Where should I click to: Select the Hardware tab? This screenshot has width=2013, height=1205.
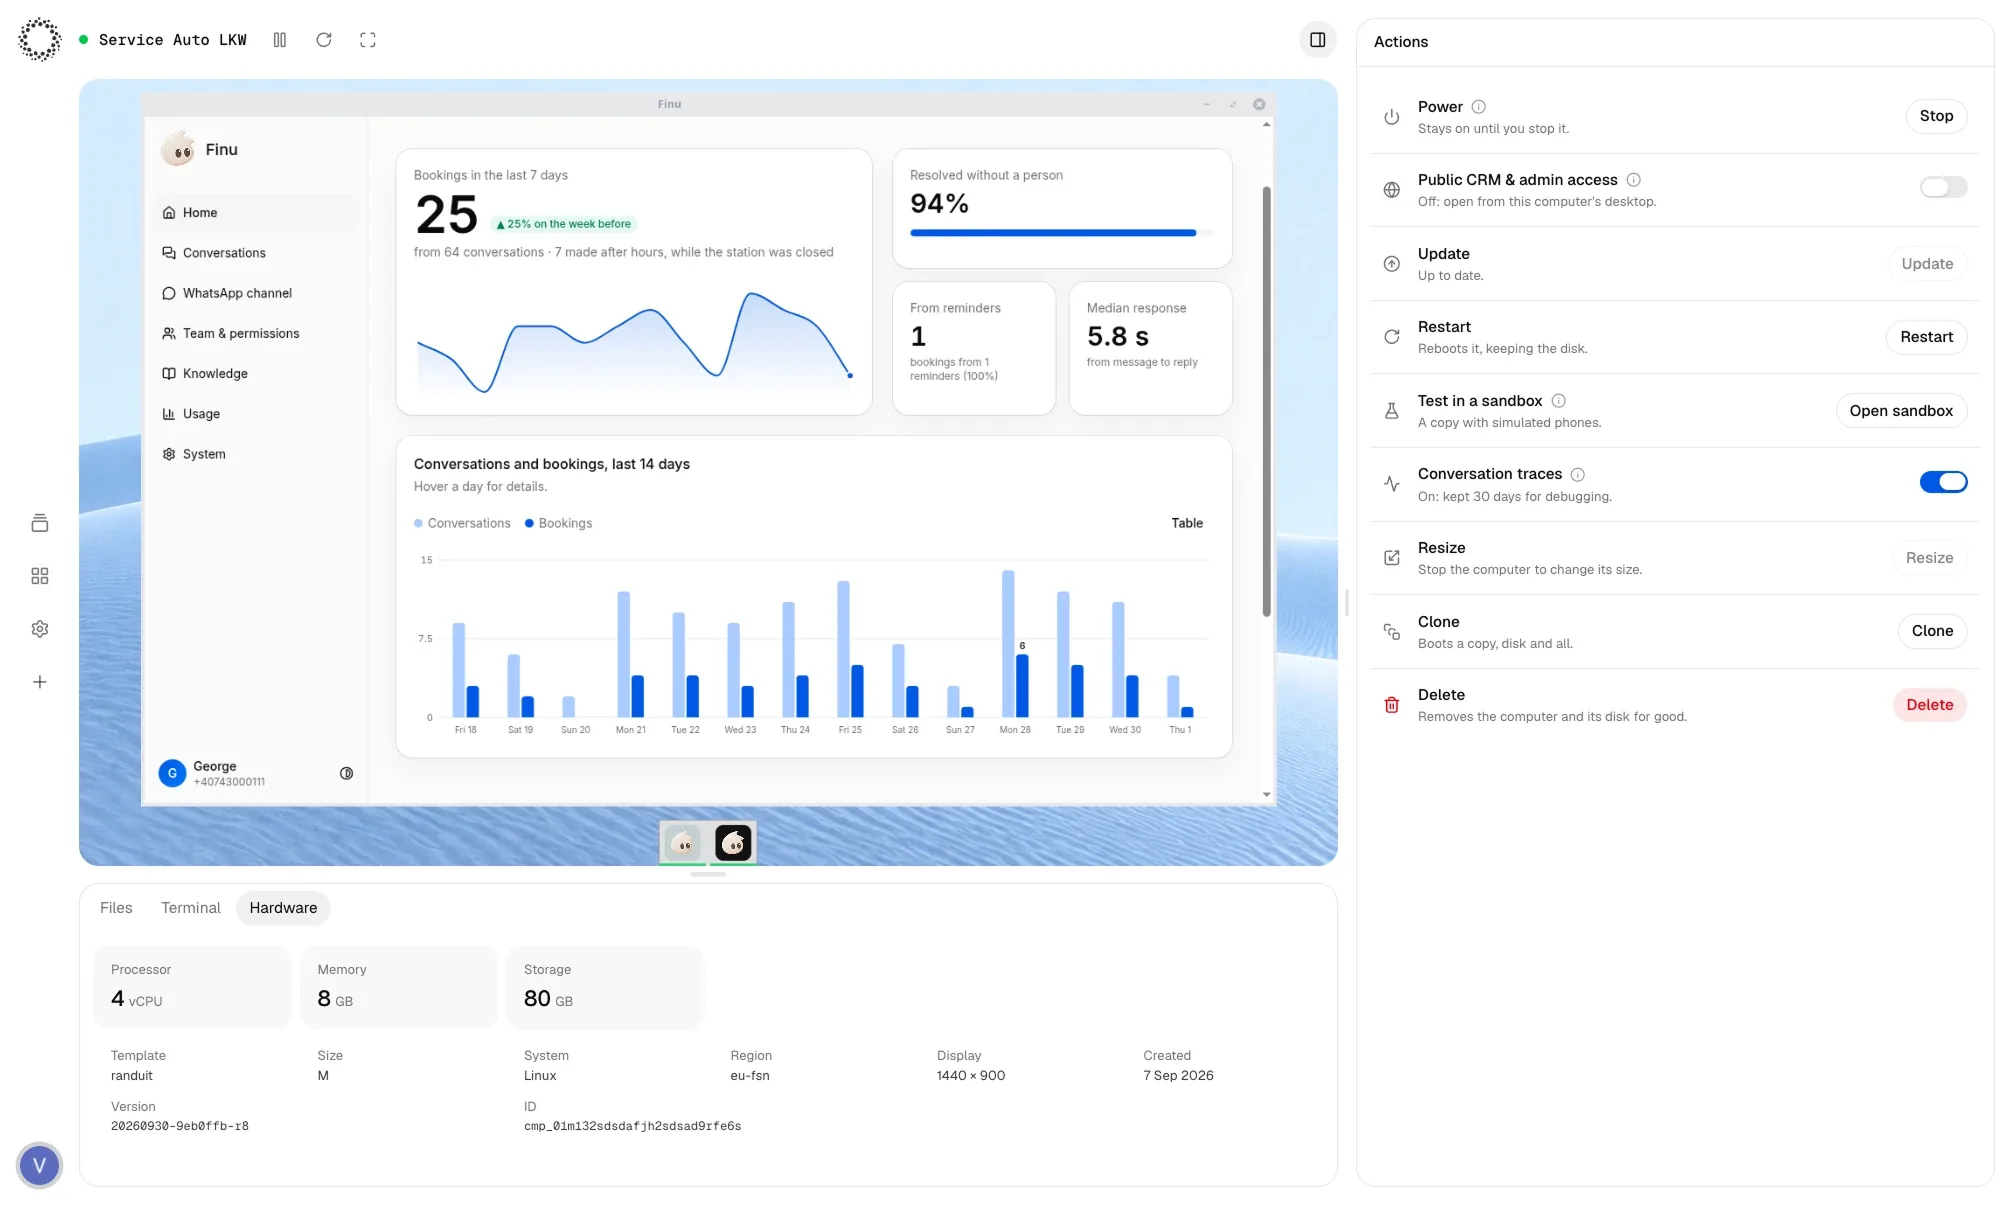(x=283, y=908)
